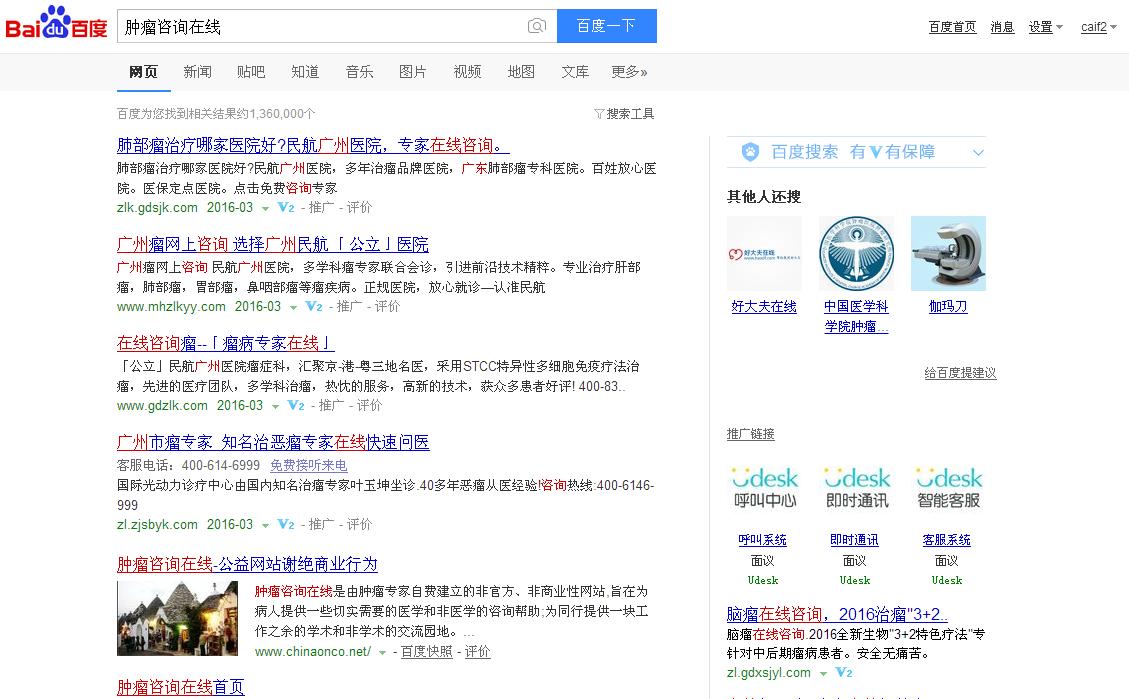
Task: Click 伽玛刀 machine thumbnail
Action: [x=948, y=253]
